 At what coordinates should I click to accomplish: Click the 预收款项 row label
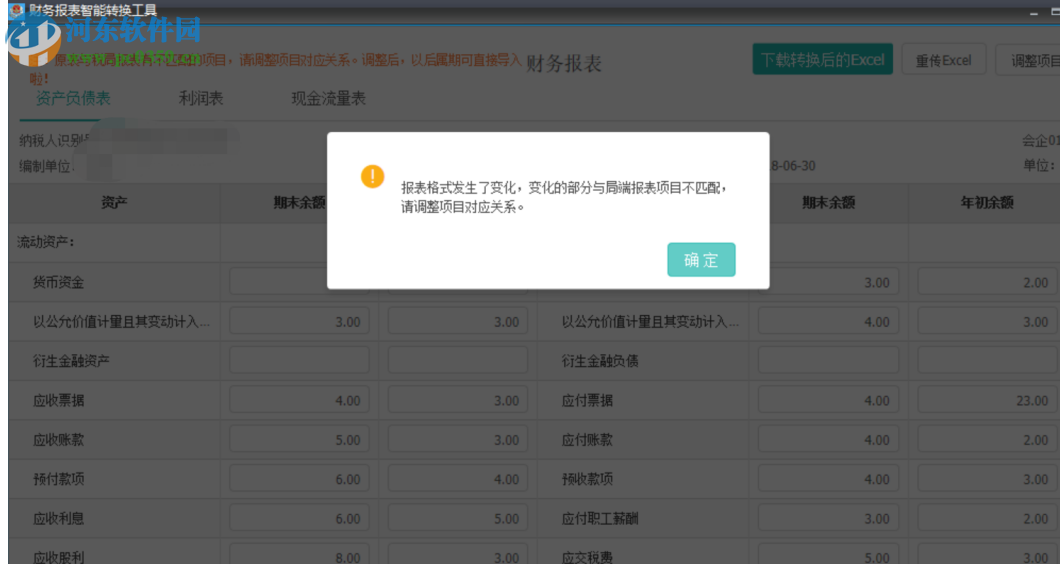(587, 479)
